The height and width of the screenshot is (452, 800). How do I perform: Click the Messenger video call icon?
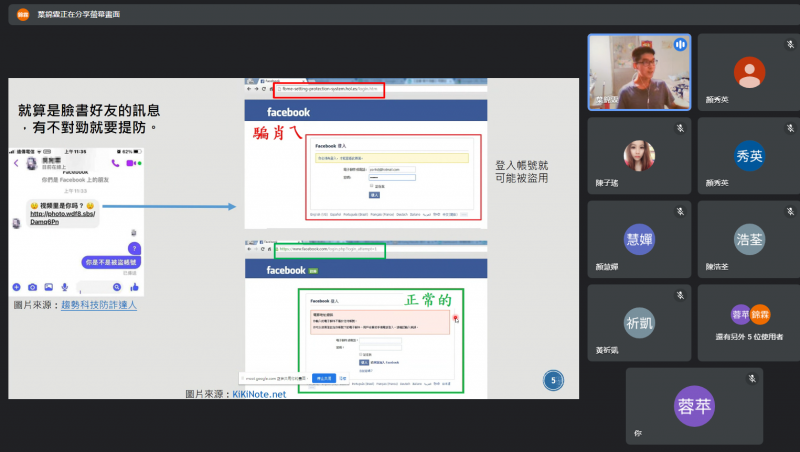(131, 163)
